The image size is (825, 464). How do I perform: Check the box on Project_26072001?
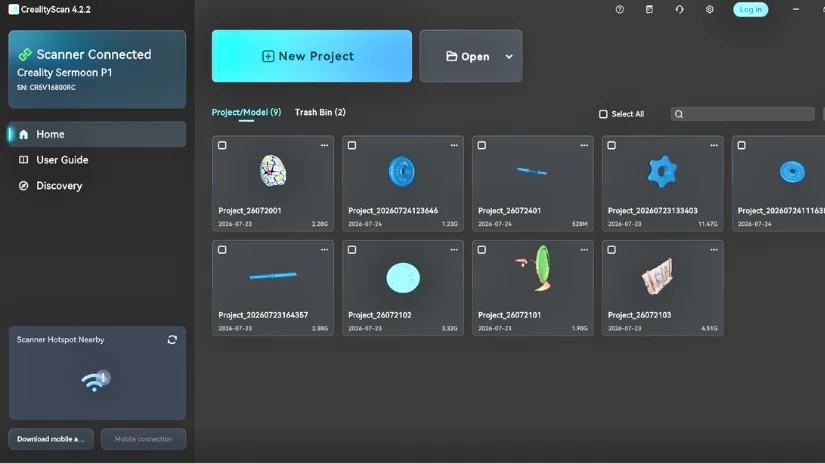point(222,145)
